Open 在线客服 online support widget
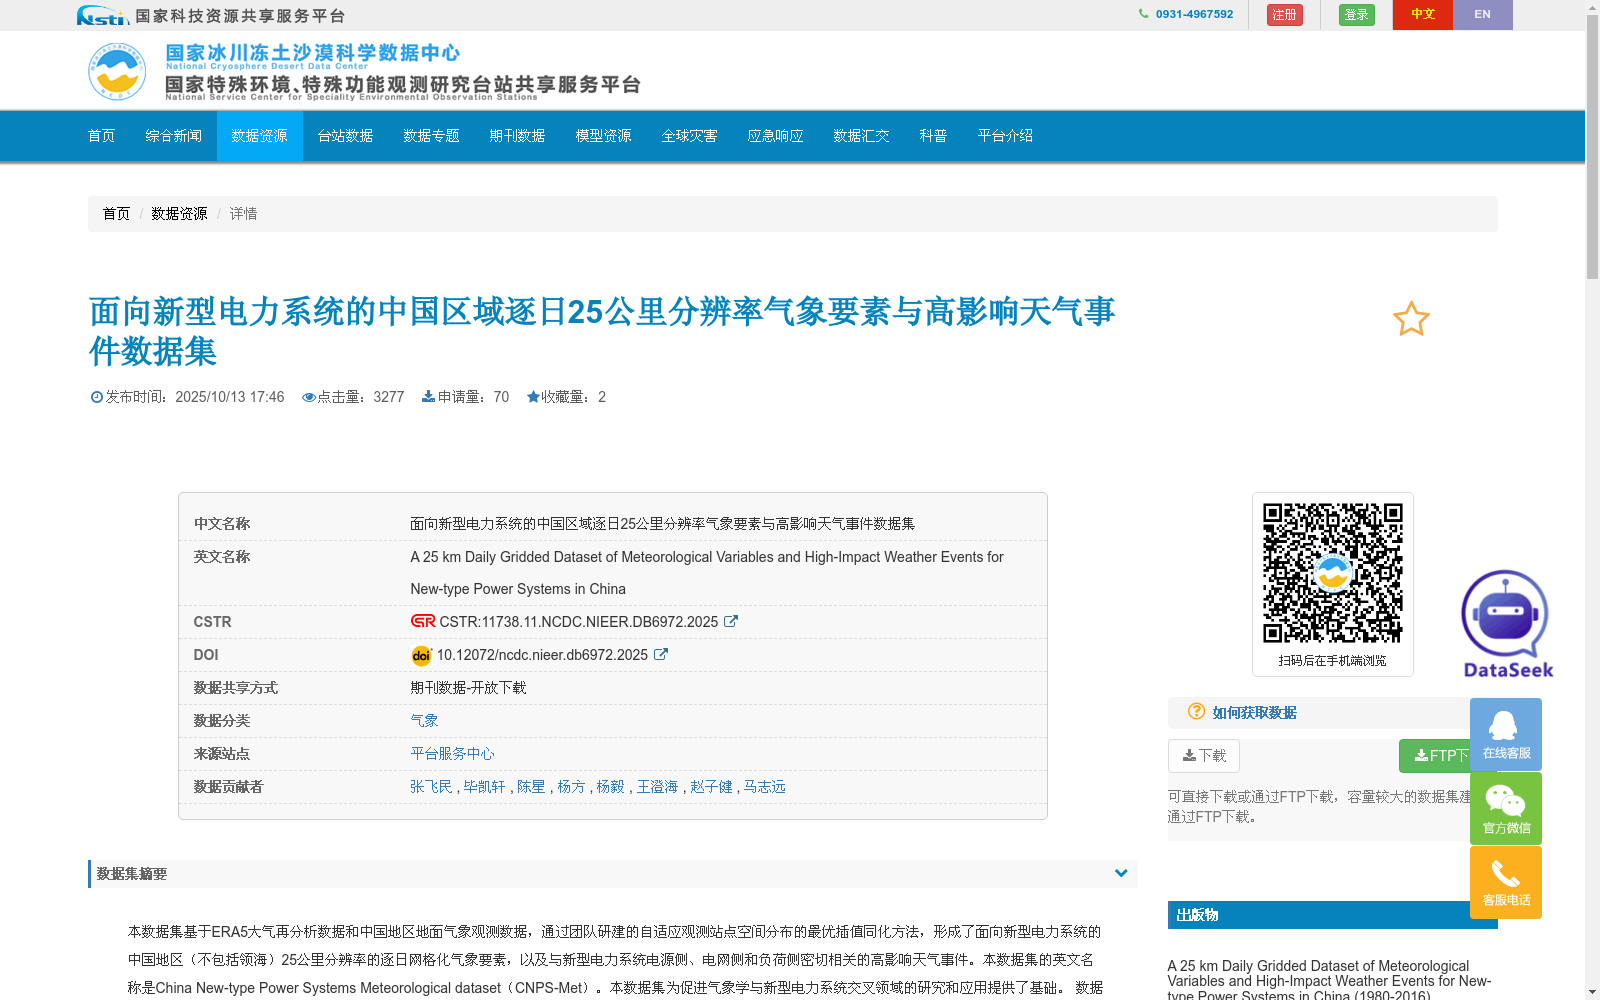1600x1000 pixels. pyautogui.click(x=1506, y=734)
